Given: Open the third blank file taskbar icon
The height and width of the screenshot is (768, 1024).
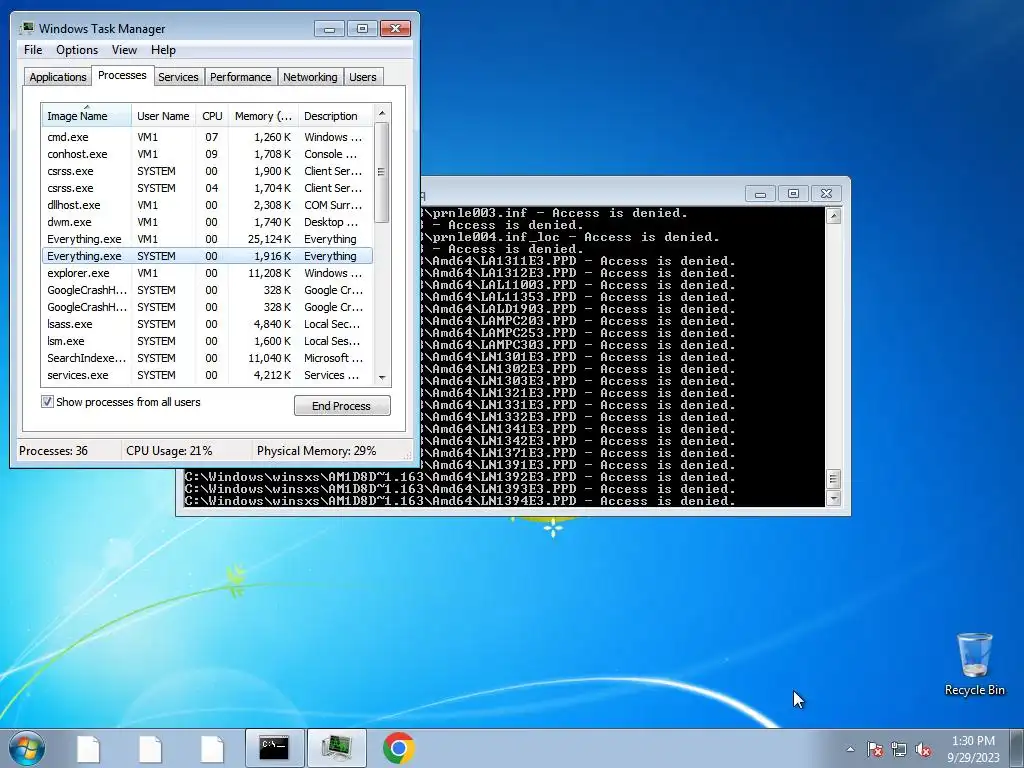Looking at the screenshot, I should pos(212,748).
